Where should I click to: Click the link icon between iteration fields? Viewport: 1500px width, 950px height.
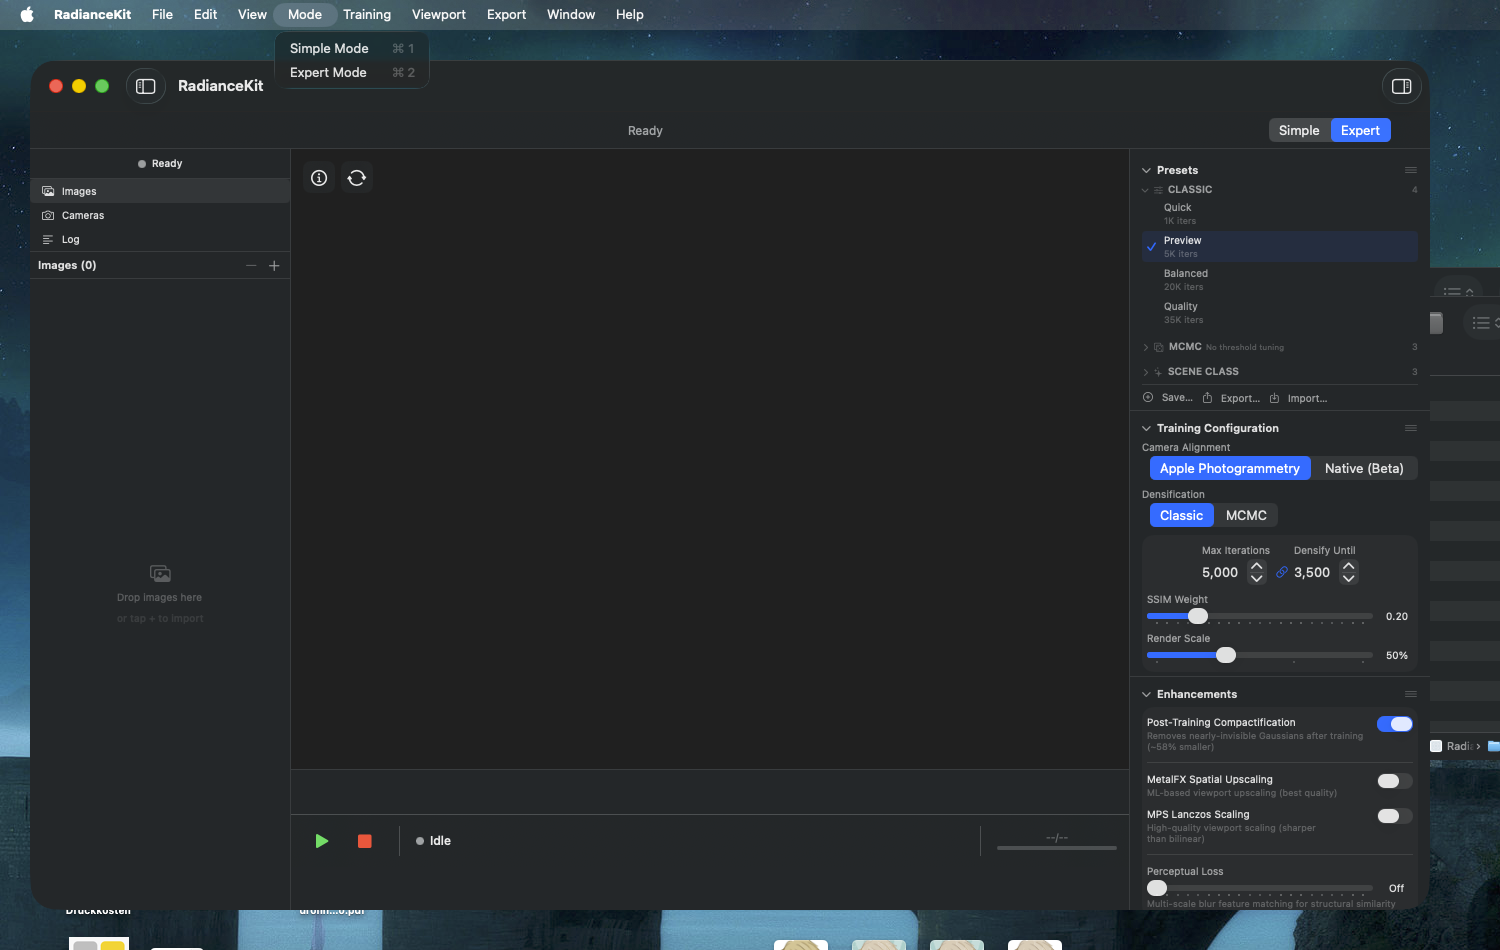coord(1282,572)
